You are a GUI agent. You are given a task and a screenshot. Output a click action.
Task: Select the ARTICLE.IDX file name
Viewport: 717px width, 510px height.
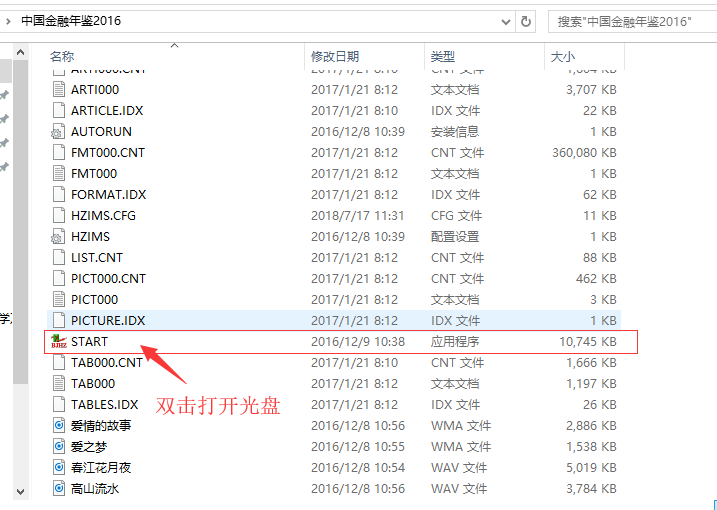point(107,111)
